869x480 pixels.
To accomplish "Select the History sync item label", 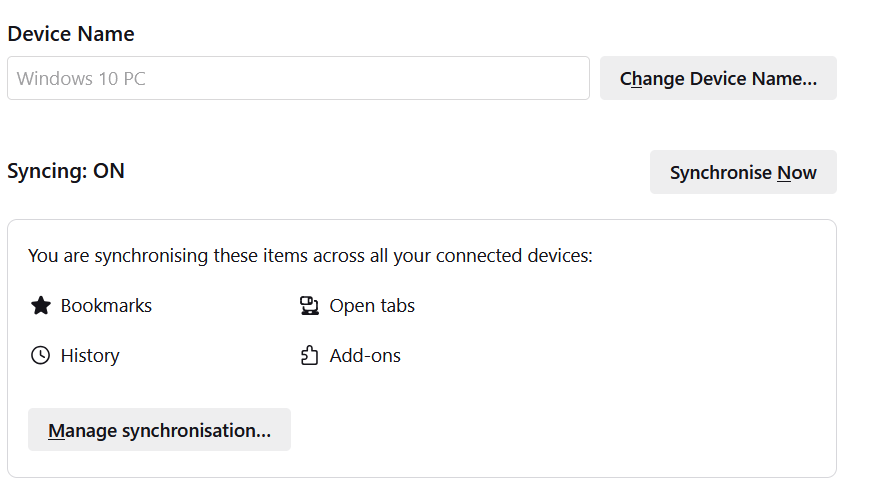I will [90, 355].
